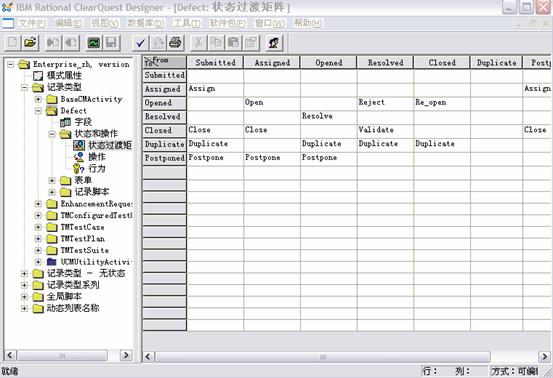Click the Cut scissors toolbar icon
This screenshot has width=553, height=378.
(x=199, y=43)
